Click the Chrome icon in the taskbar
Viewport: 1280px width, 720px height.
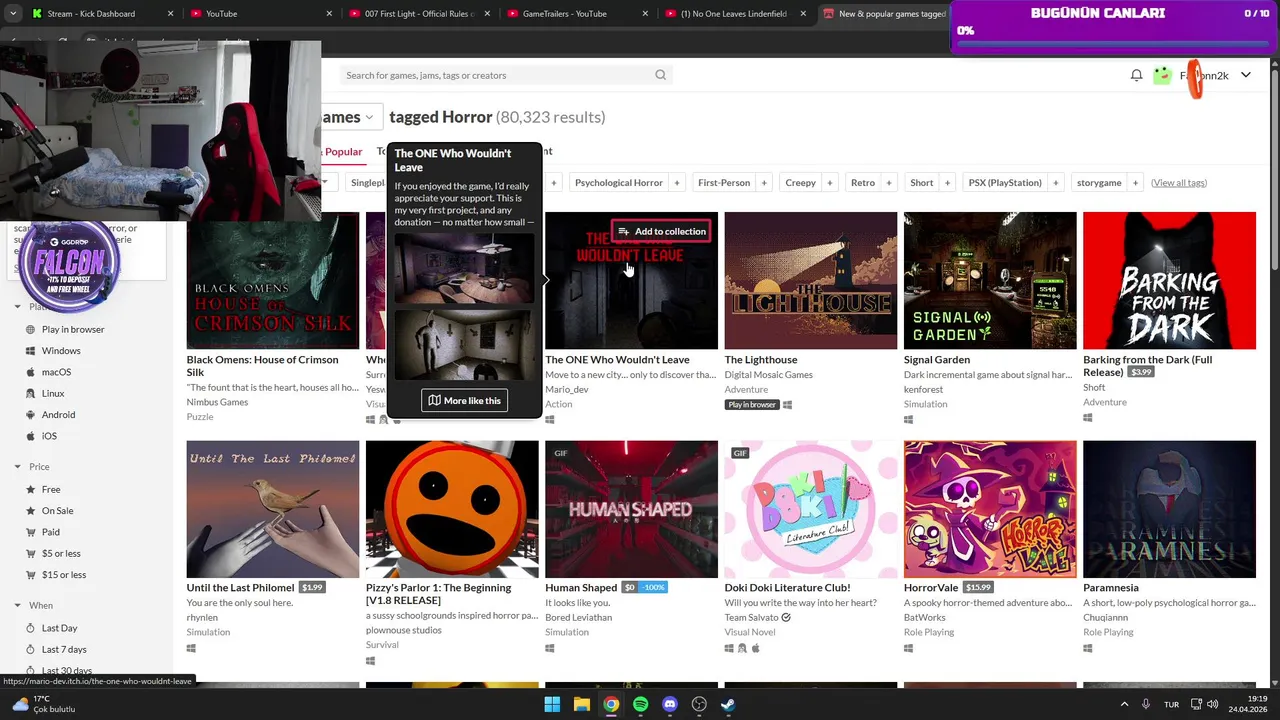[611, 704]
